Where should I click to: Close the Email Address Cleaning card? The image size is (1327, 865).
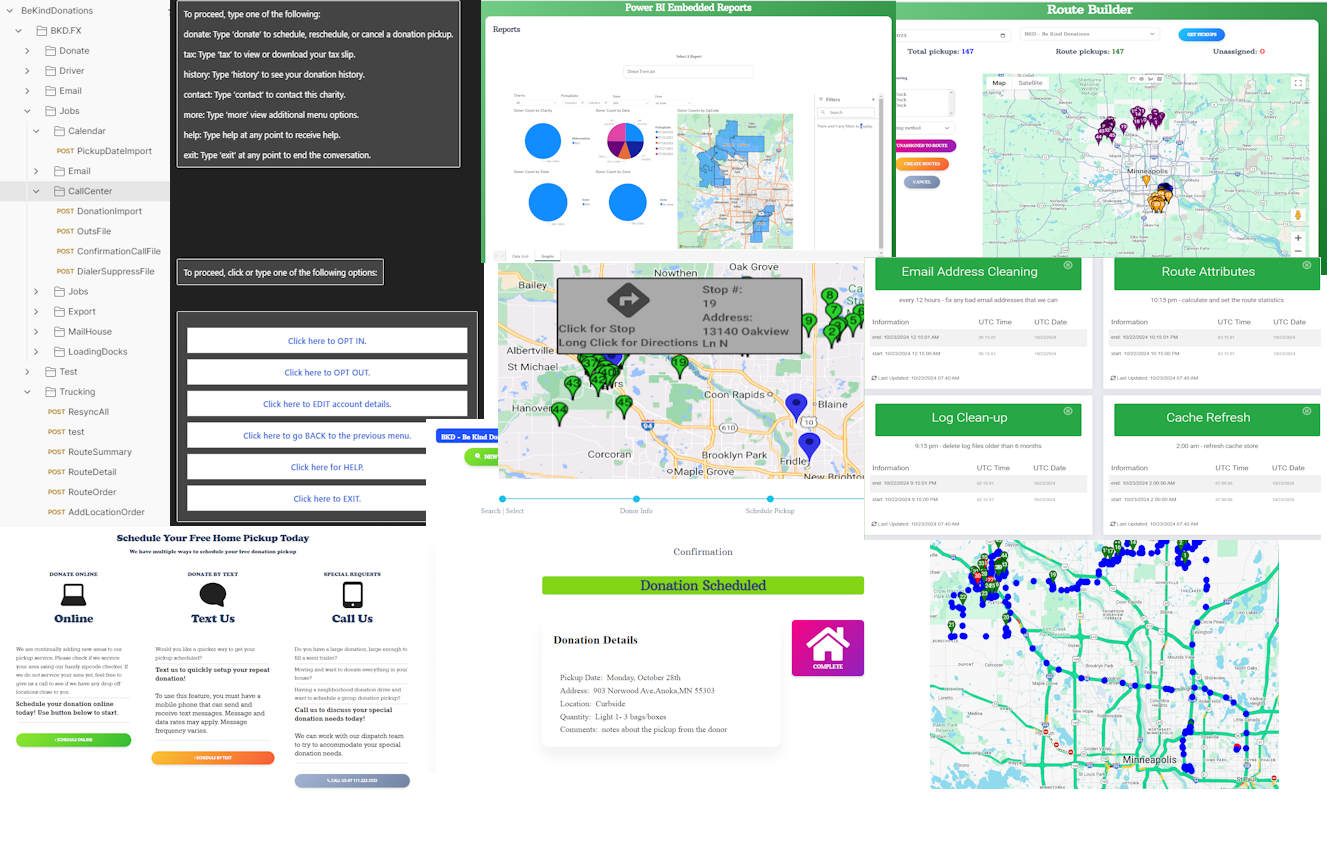click(1068, 265)
